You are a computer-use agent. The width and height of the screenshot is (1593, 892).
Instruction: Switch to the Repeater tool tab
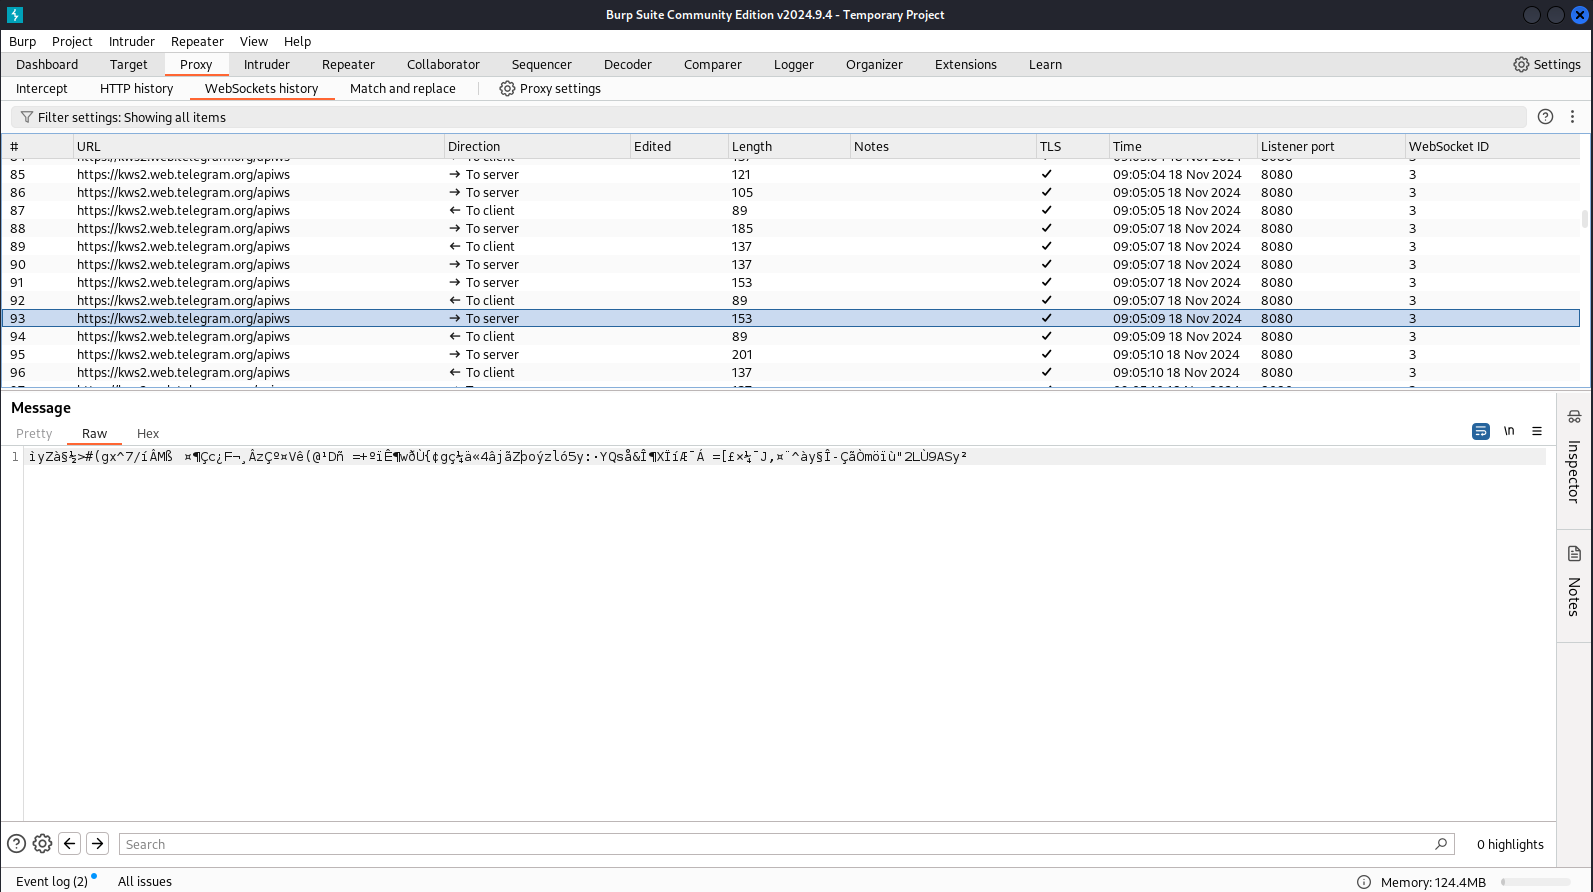coord(348,64)
